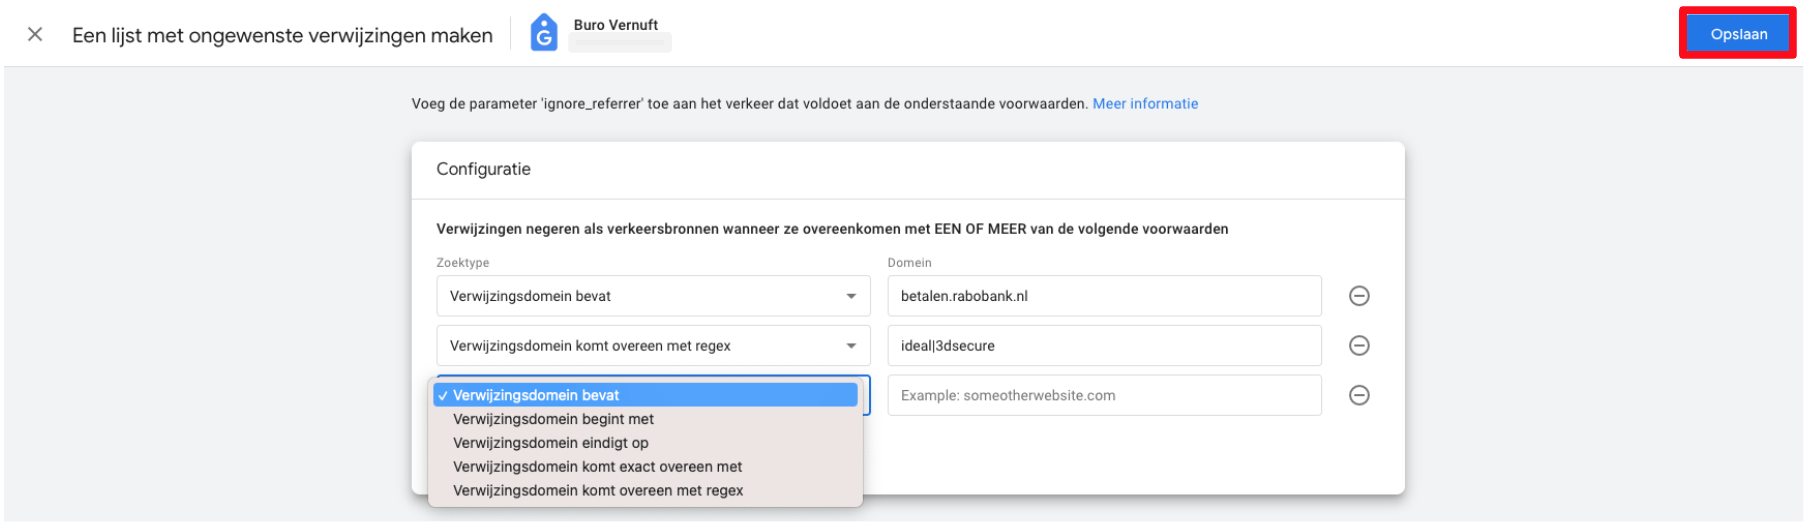1808x523 pixels.
Task: Remove the betalen.rabobank.nl condition row
Action: [1359, 296]
